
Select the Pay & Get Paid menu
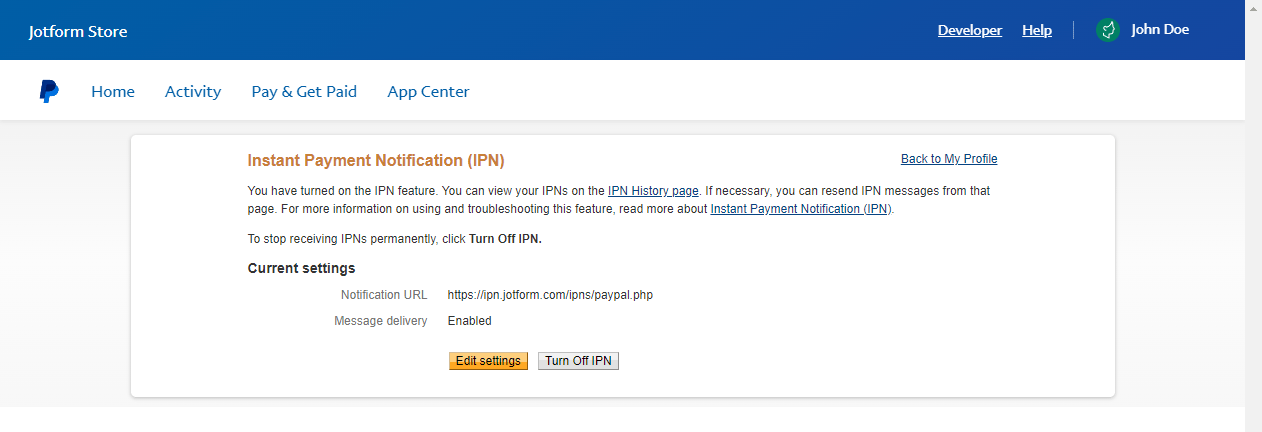pyautogui.click(x=304, y=92)
